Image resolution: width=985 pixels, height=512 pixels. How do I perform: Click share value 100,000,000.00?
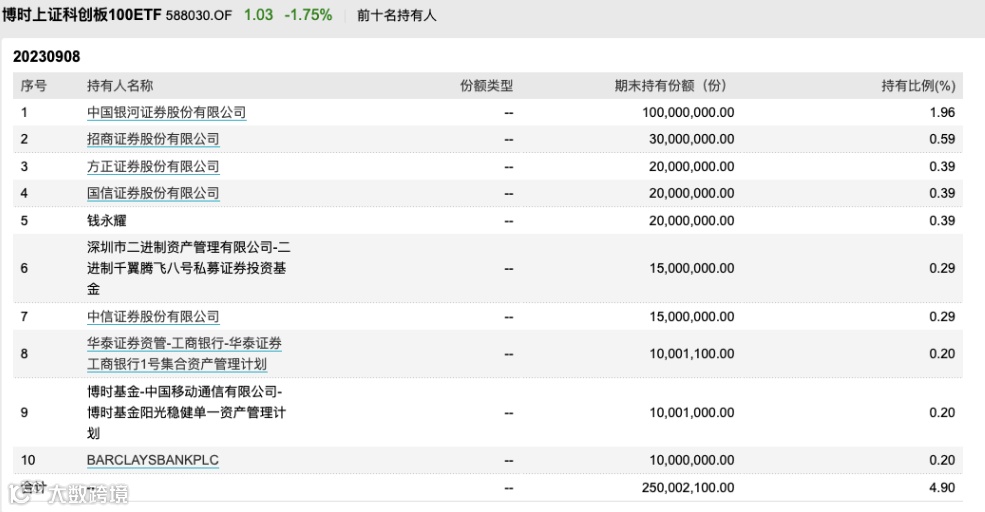pyautogui.click(x=688, y=112)
